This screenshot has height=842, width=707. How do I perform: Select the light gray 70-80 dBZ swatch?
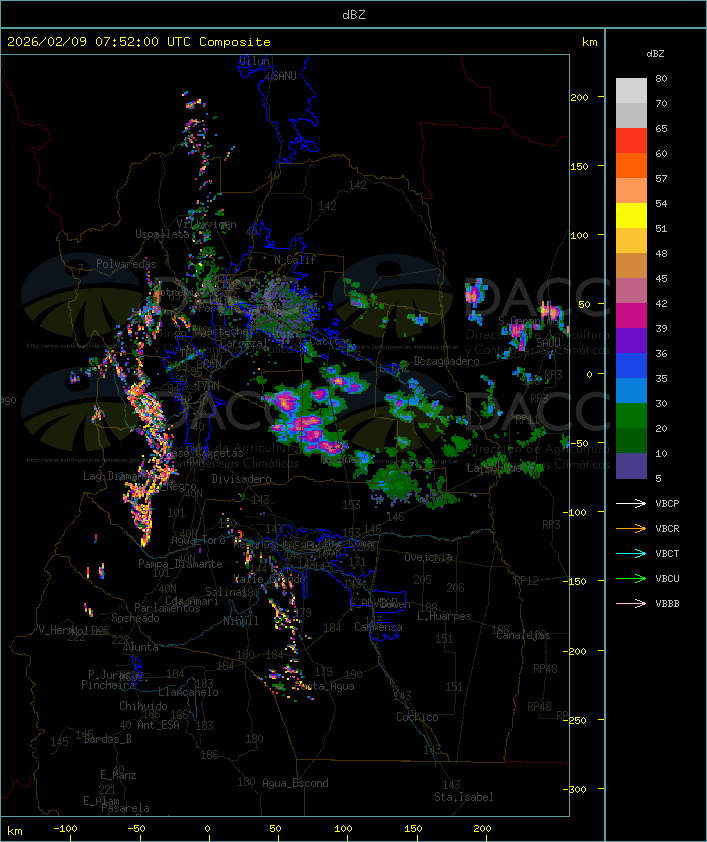tap(631, 91)
